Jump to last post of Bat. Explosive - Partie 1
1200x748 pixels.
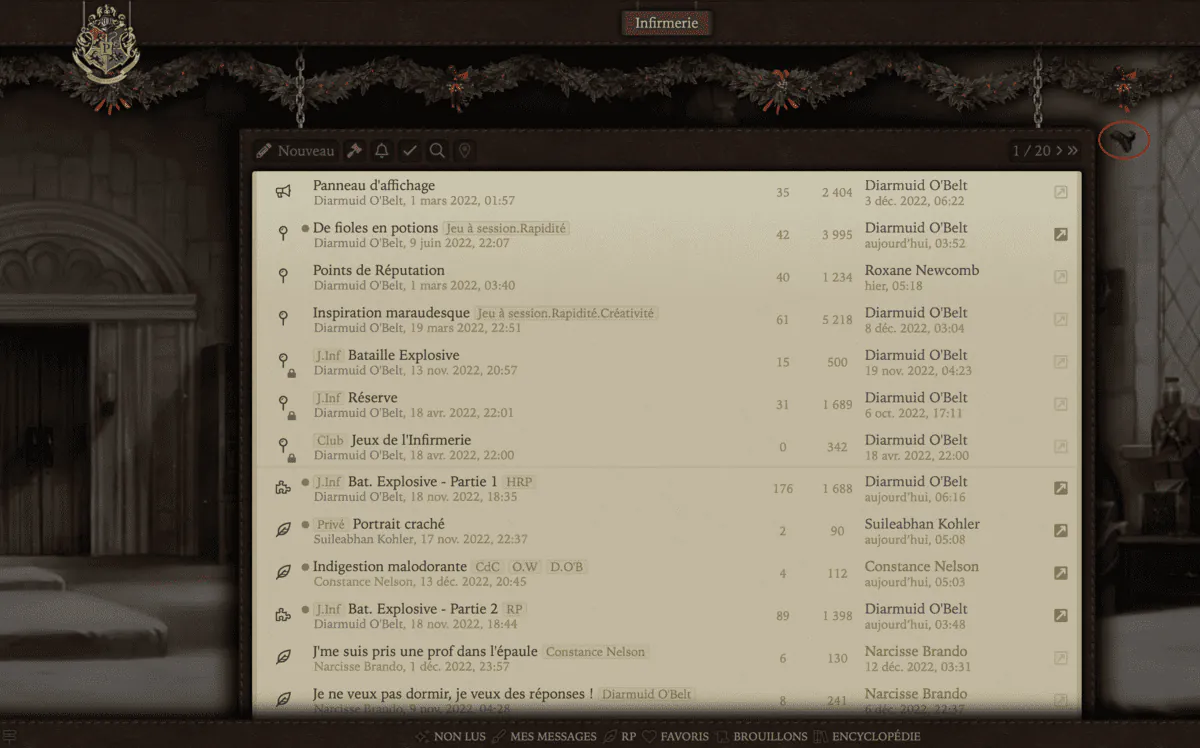pyautogui.click(x=1061, y=488)
